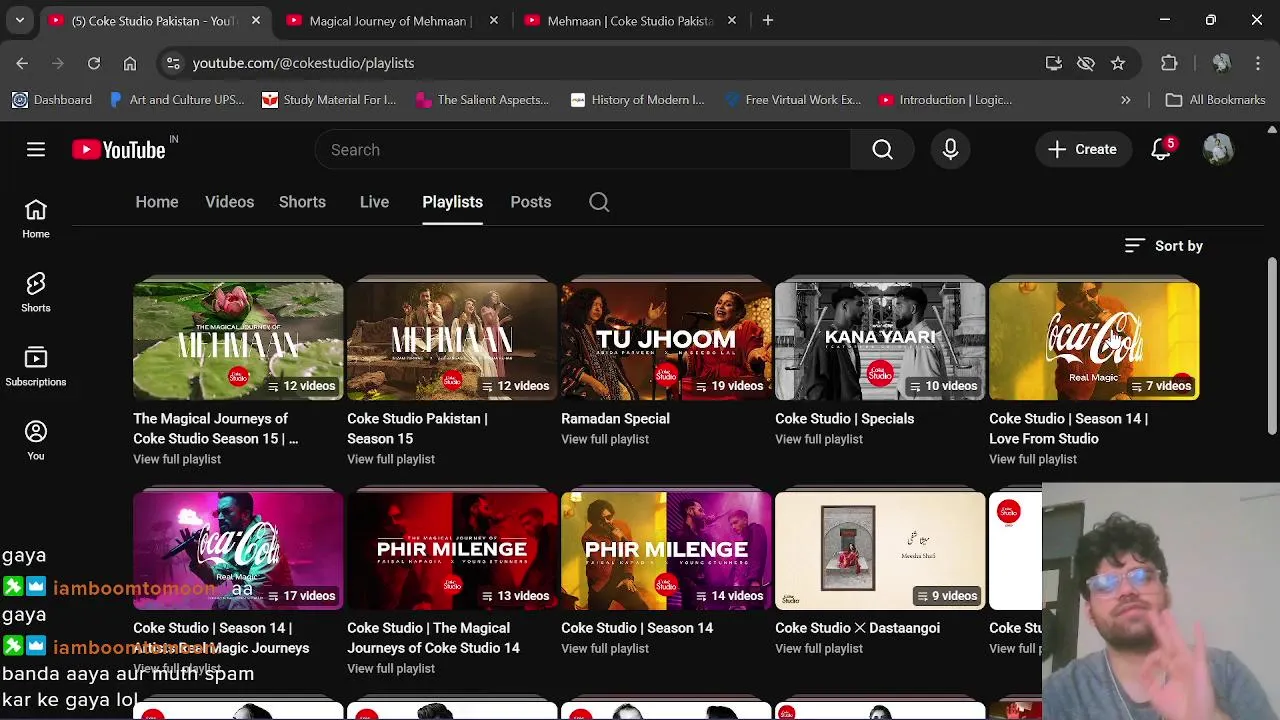Open the Introduction Logic bookmark
The image size is (1280, 720).
tap(946, 100)
